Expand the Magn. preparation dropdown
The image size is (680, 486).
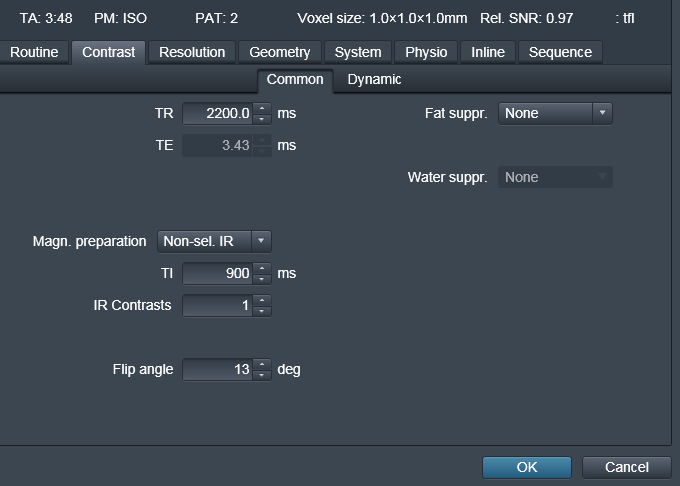[214, 241]
